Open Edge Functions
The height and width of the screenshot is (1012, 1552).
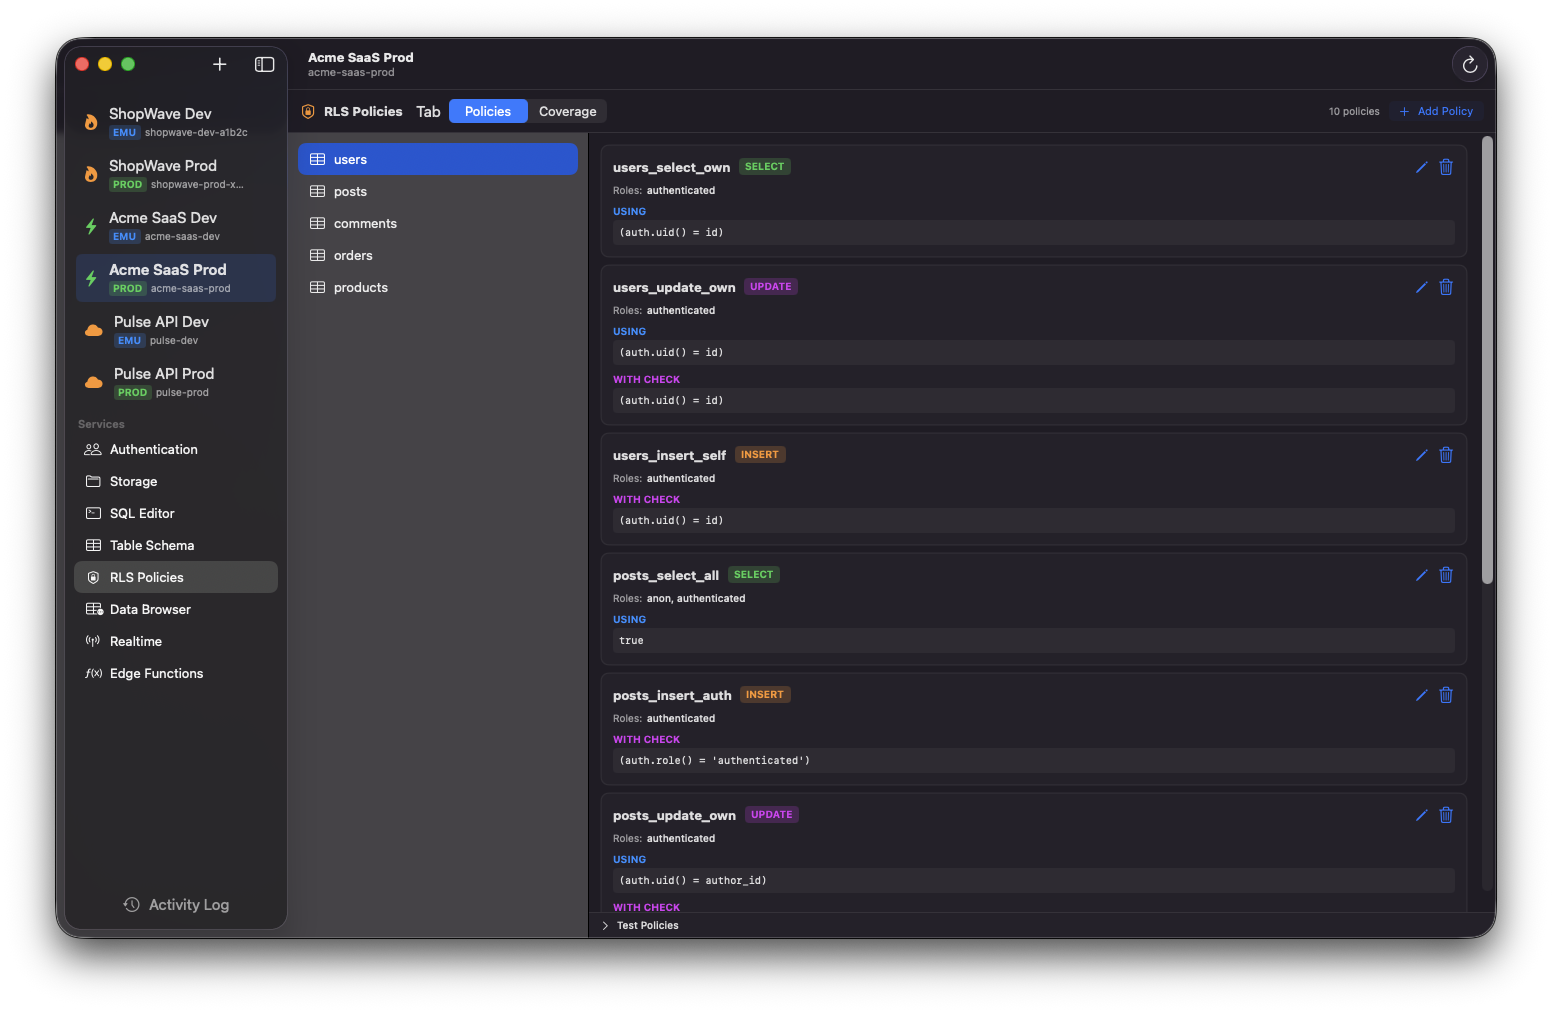(x=156, y=673)
